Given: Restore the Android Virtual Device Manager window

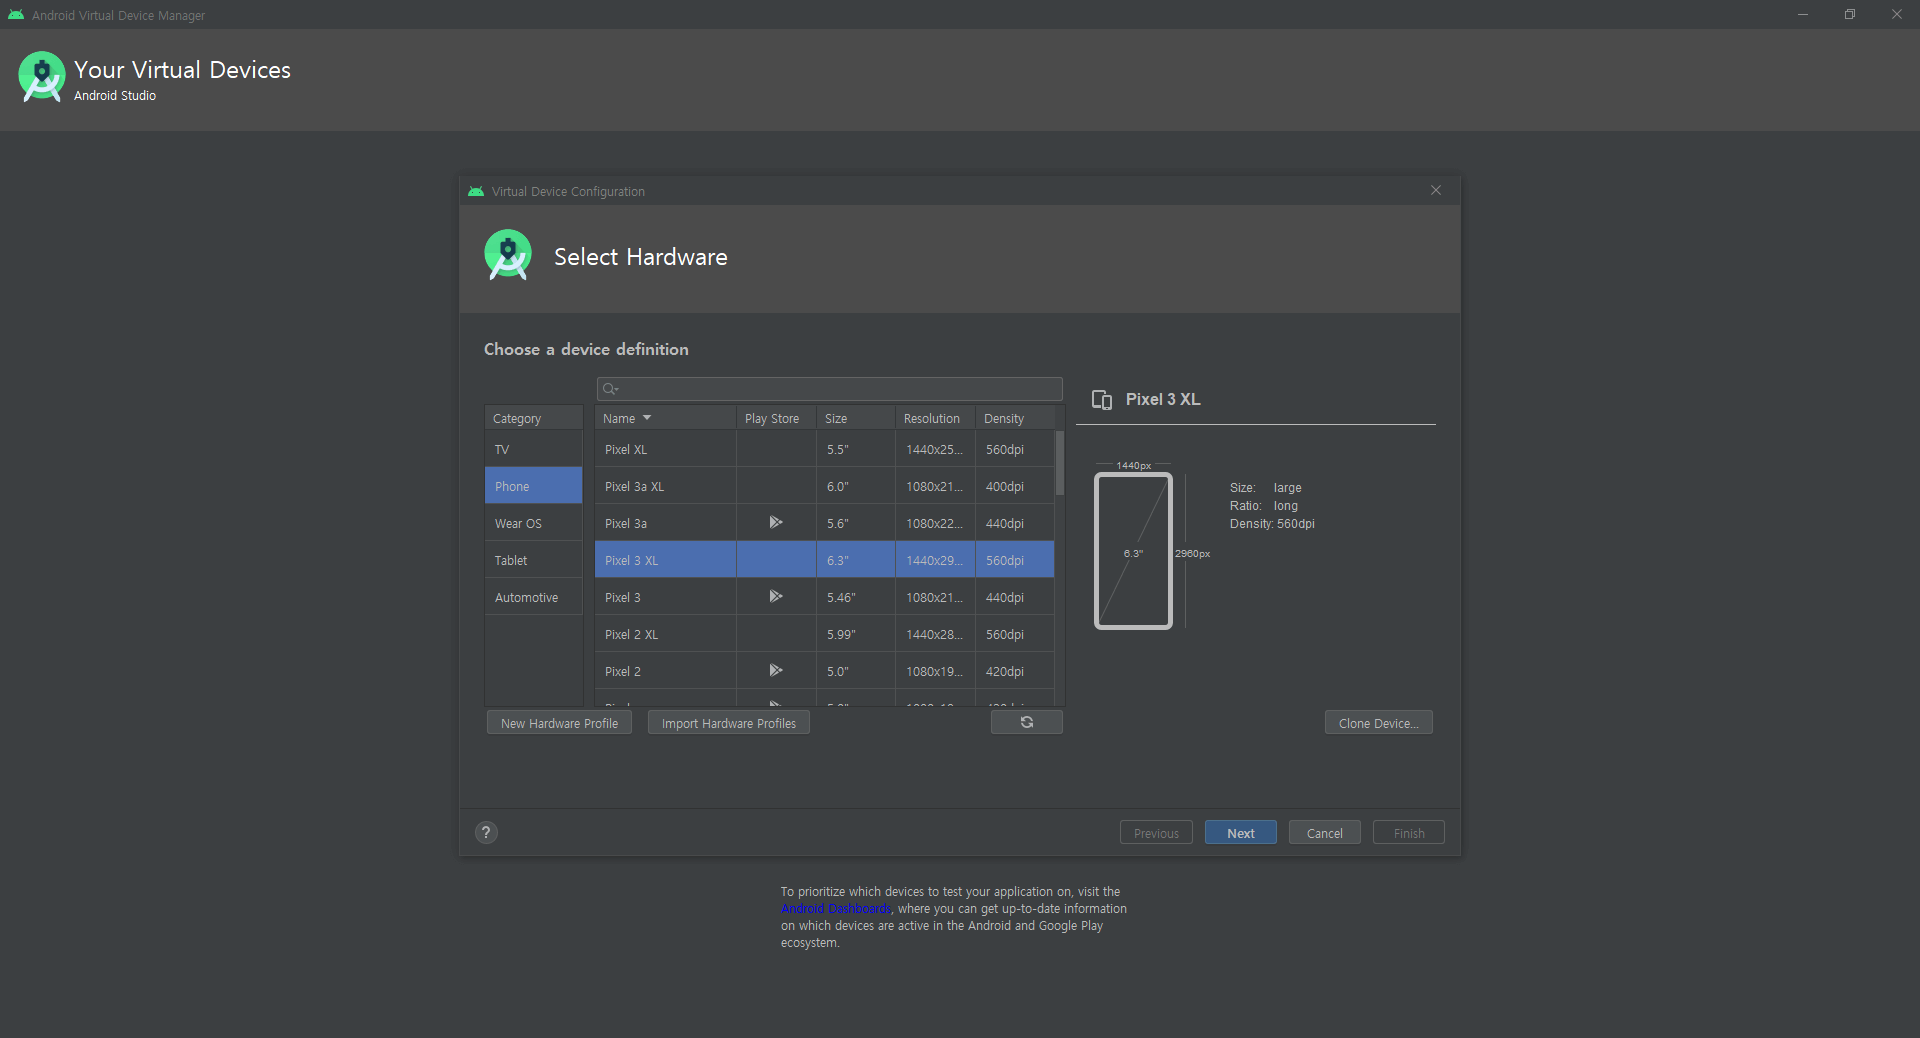Looking at the screenshot, I should pyautogui.click(x=1850, y=14).
